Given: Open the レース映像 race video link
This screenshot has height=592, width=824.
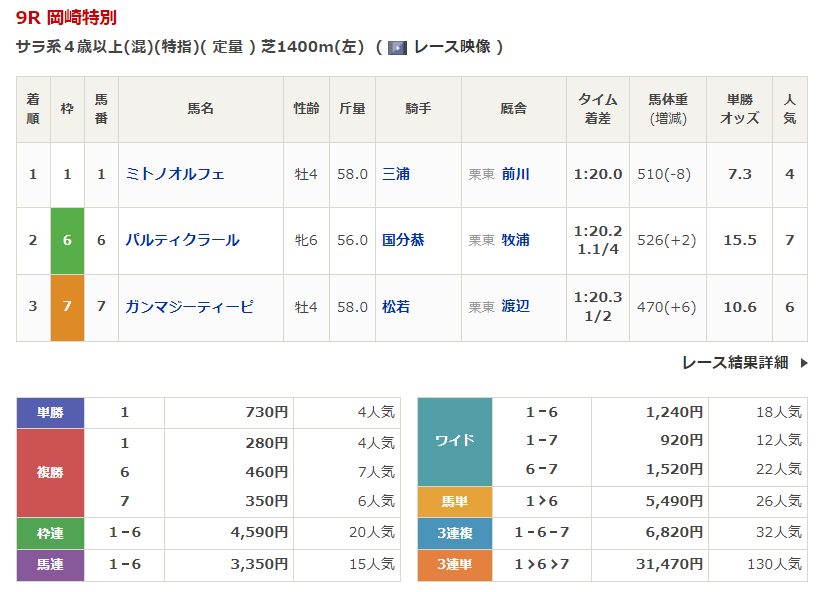Looking at the screenshot, I should (x=452, y=47).
